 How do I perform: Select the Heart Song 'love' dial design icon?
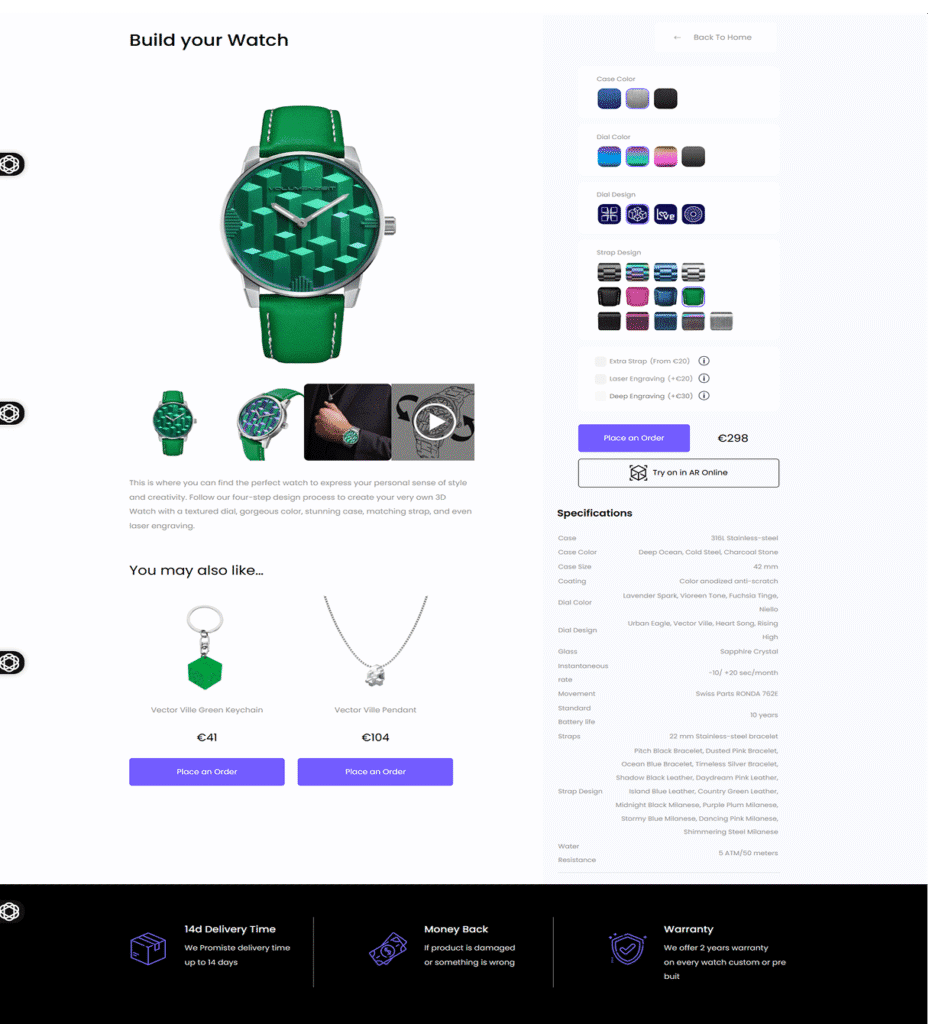pyautogui.click(x=665, y=214)
